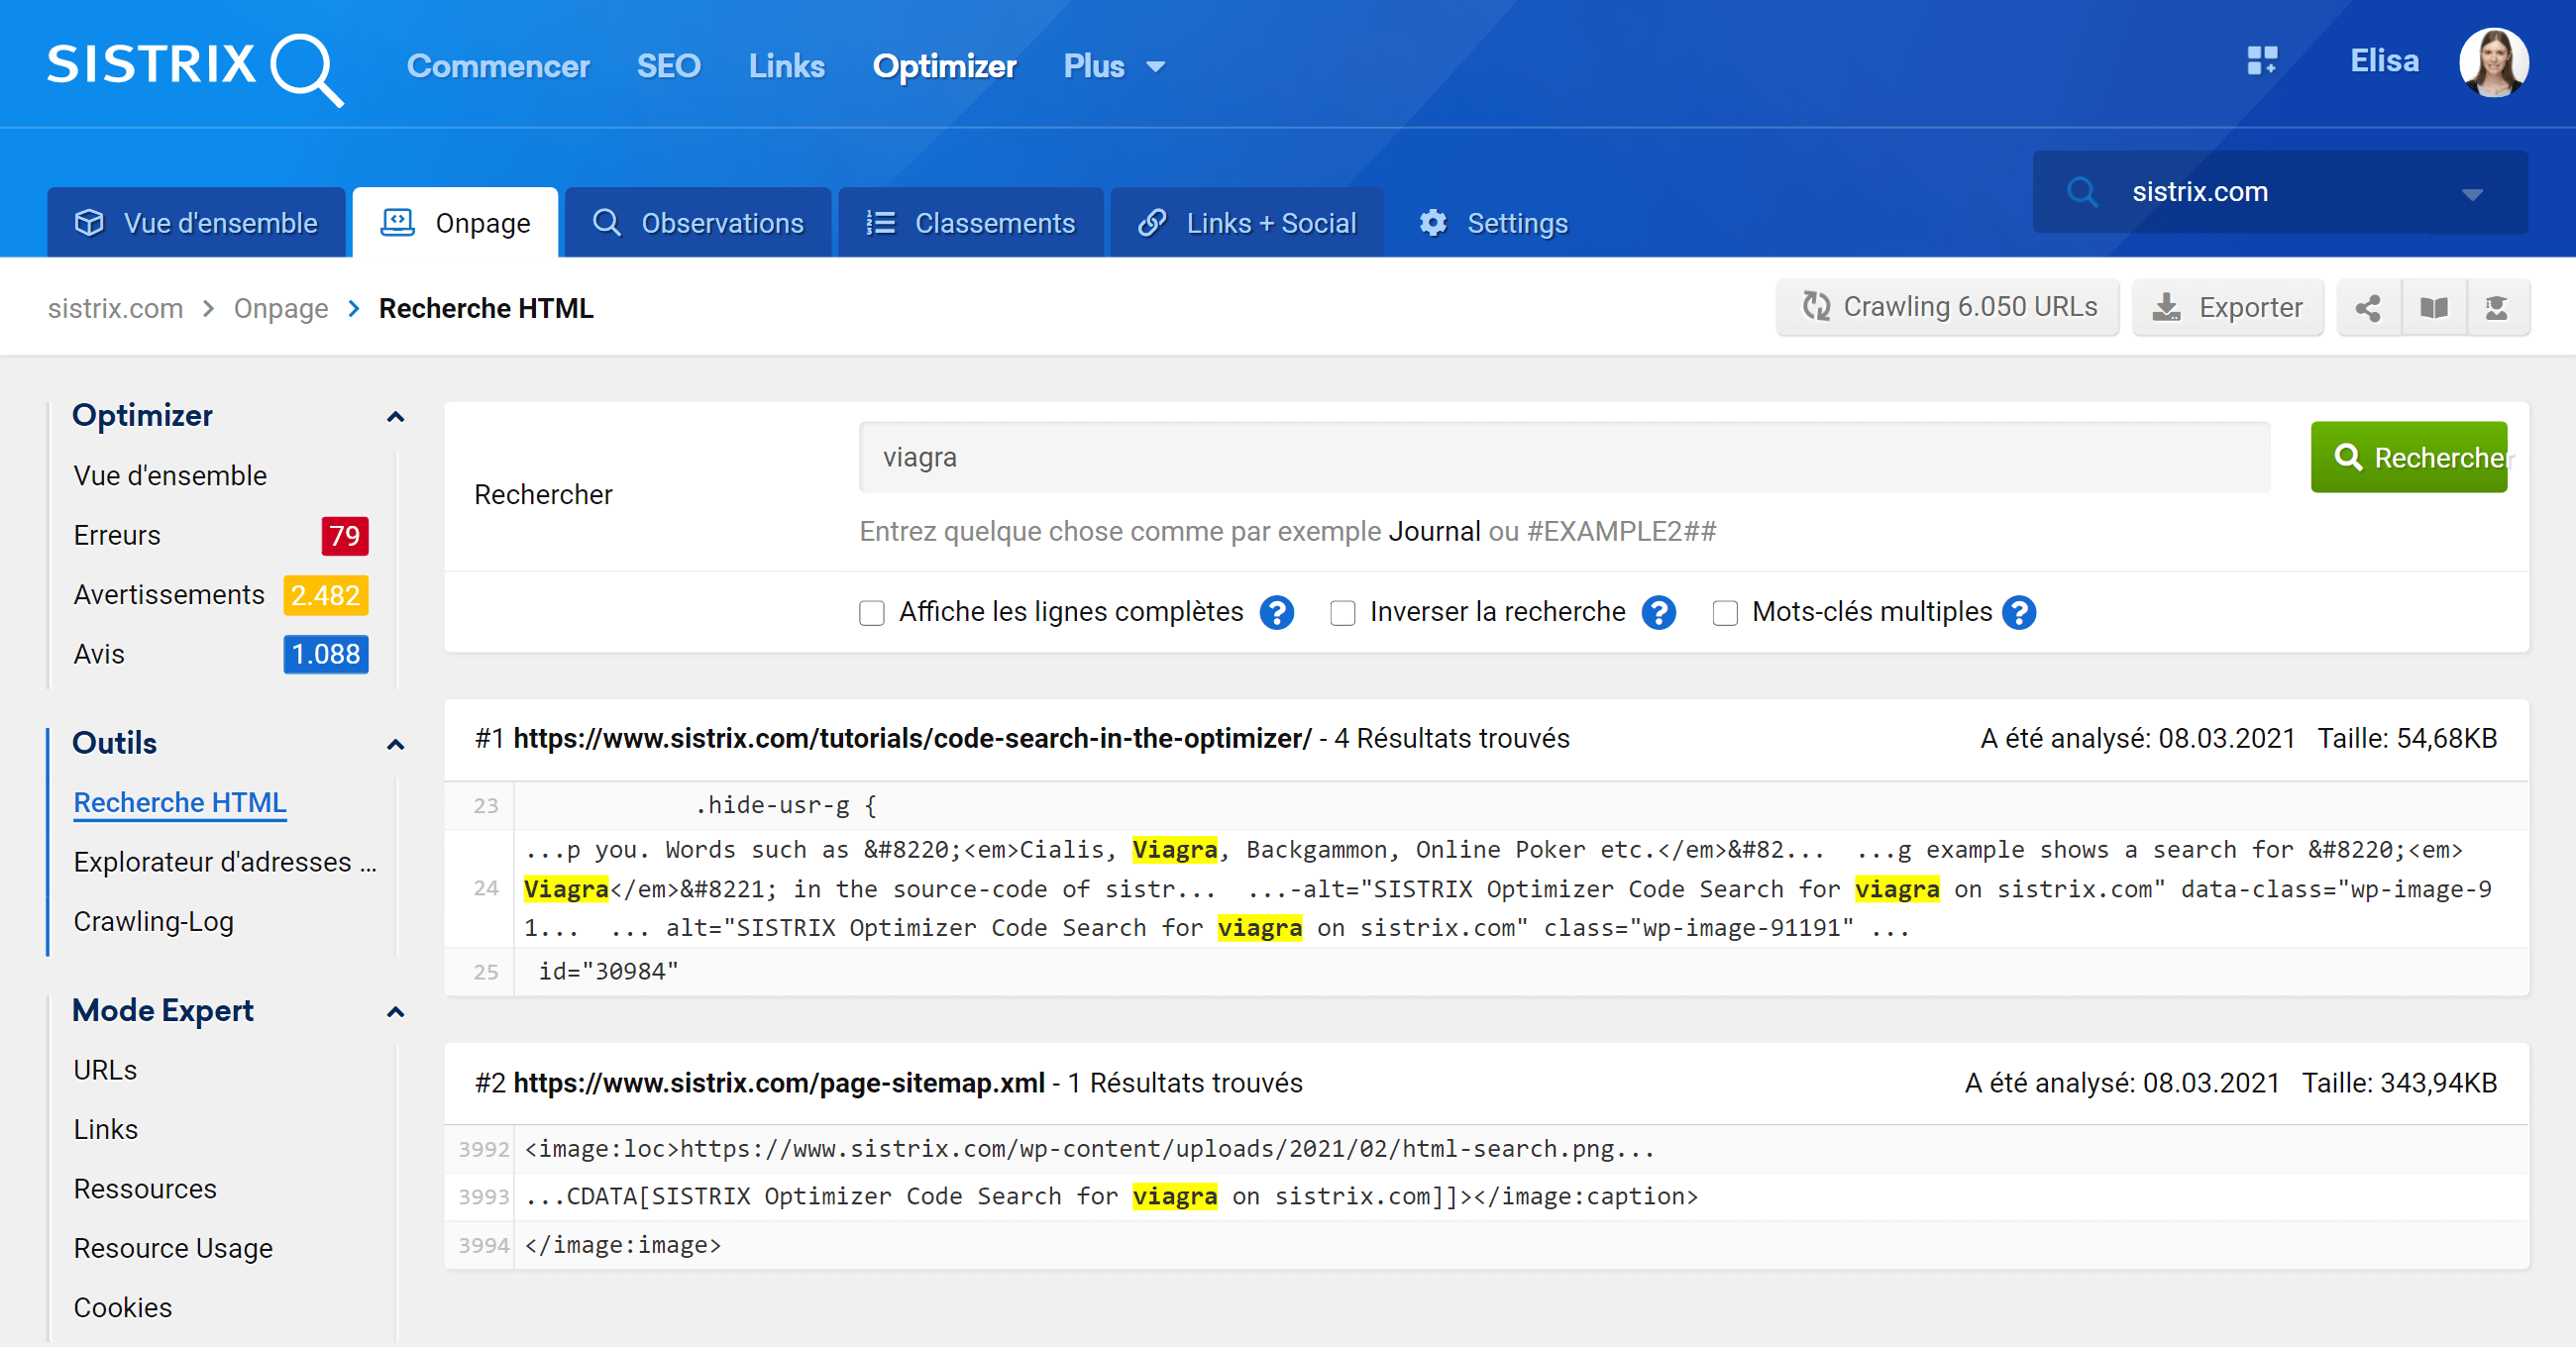Open page-sitemap.xml result URL

tap(779, 1083)
